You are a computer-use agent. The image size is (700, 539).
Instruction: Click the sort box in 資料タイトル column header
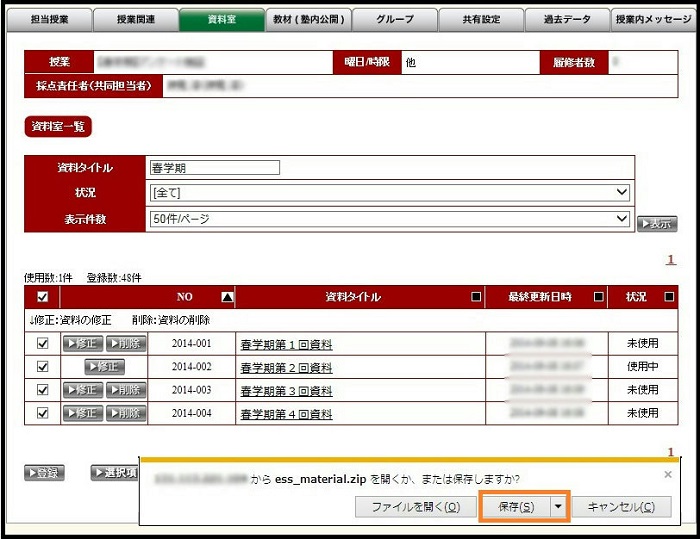[x=476, y=297]
